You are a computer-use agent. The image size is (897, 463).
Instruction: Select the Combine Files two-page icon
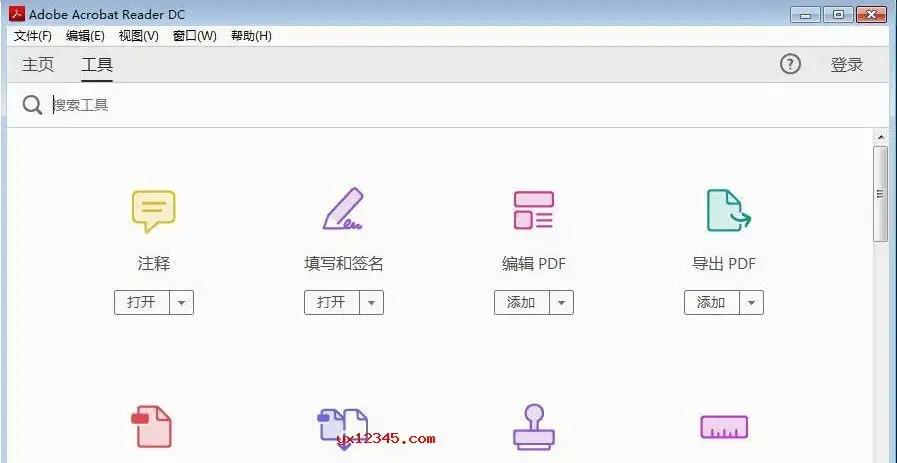(x=343, y=428)
